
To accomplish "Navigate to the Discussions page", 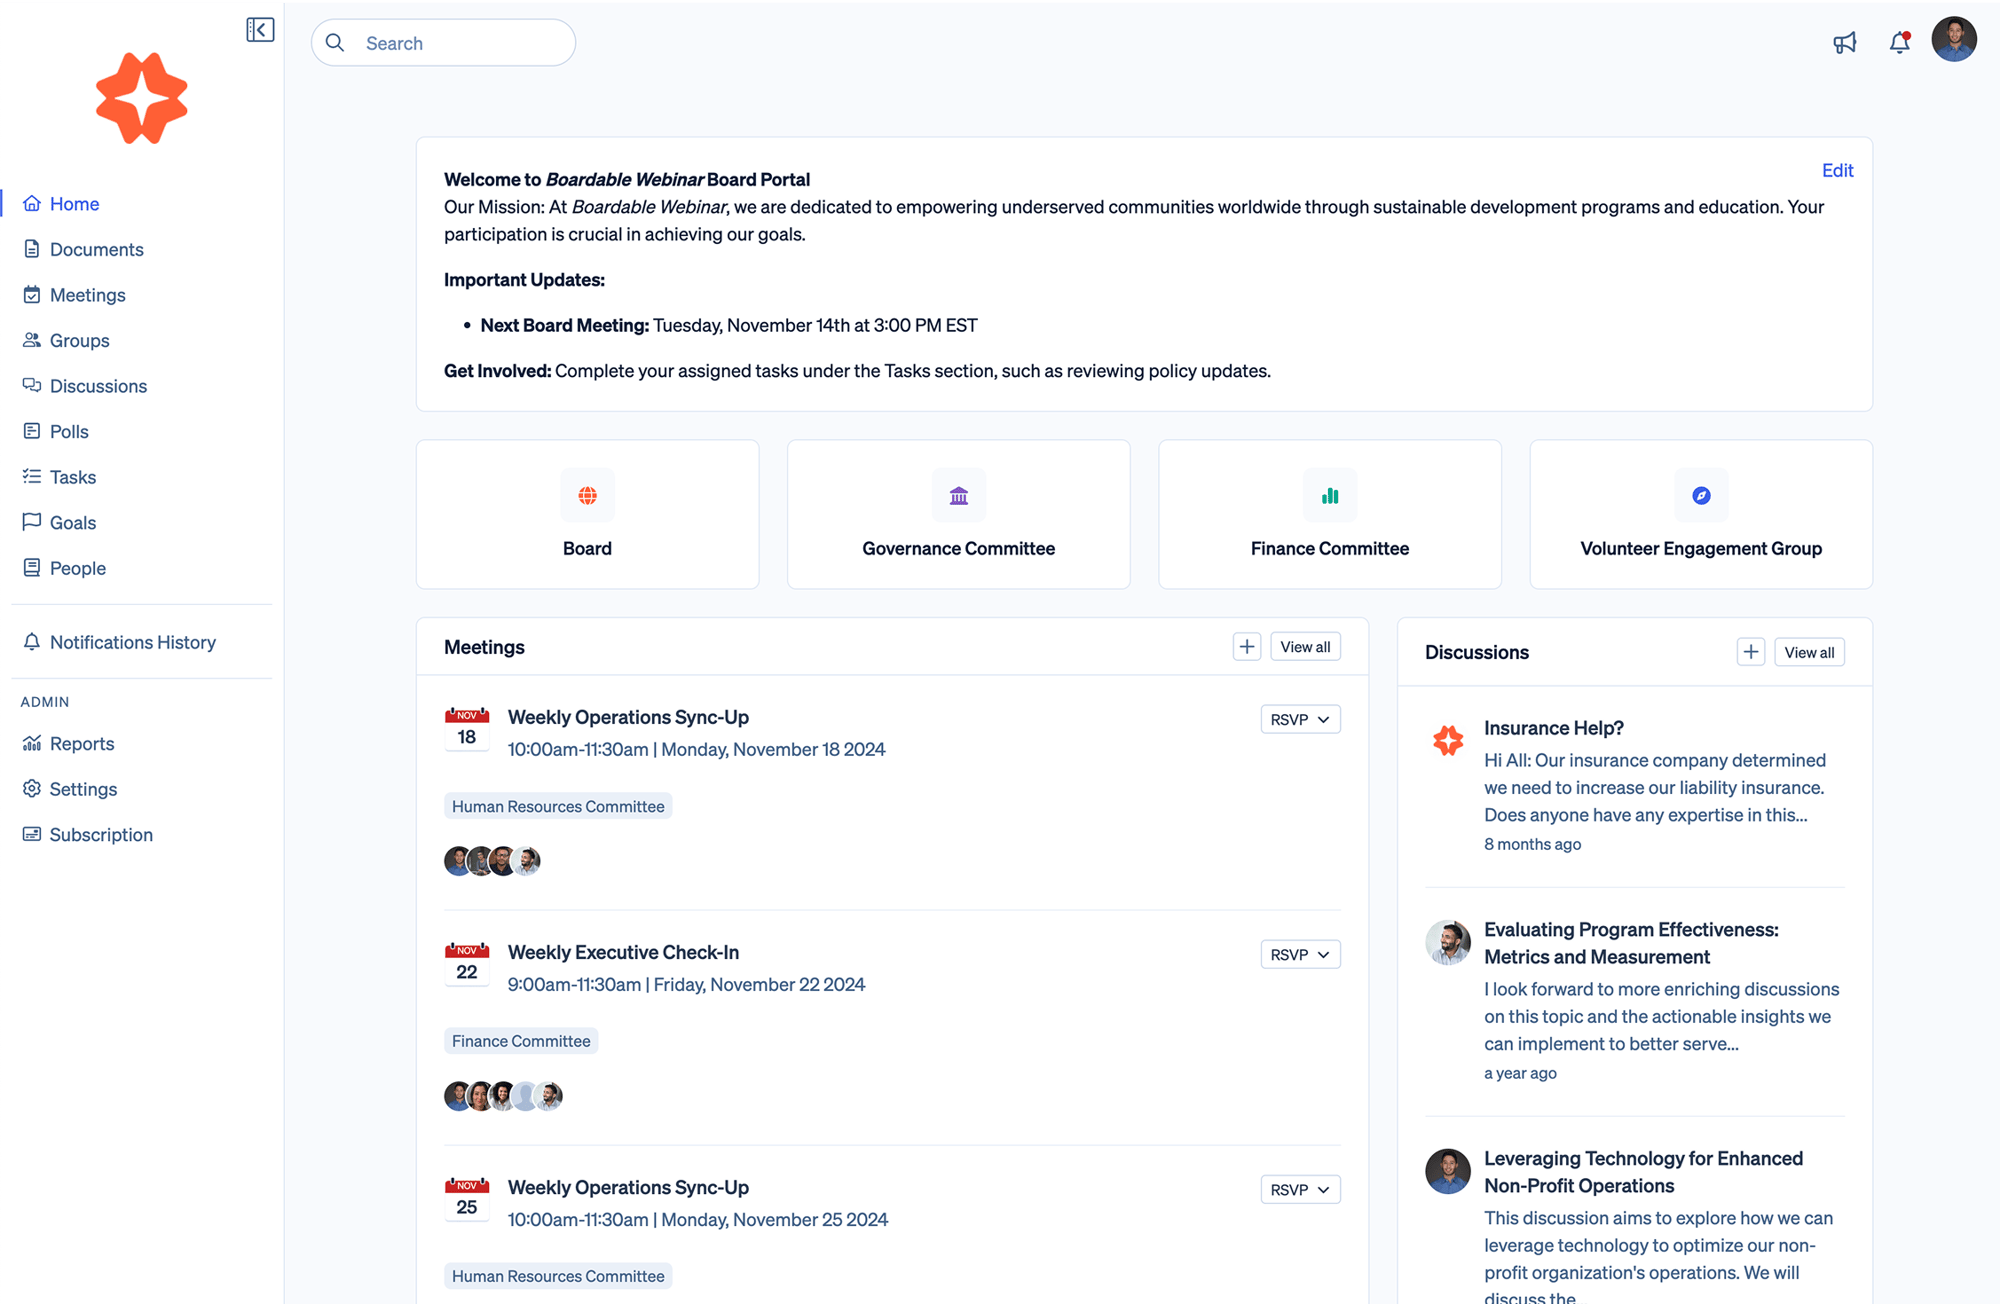I will (x=98, y=386).
